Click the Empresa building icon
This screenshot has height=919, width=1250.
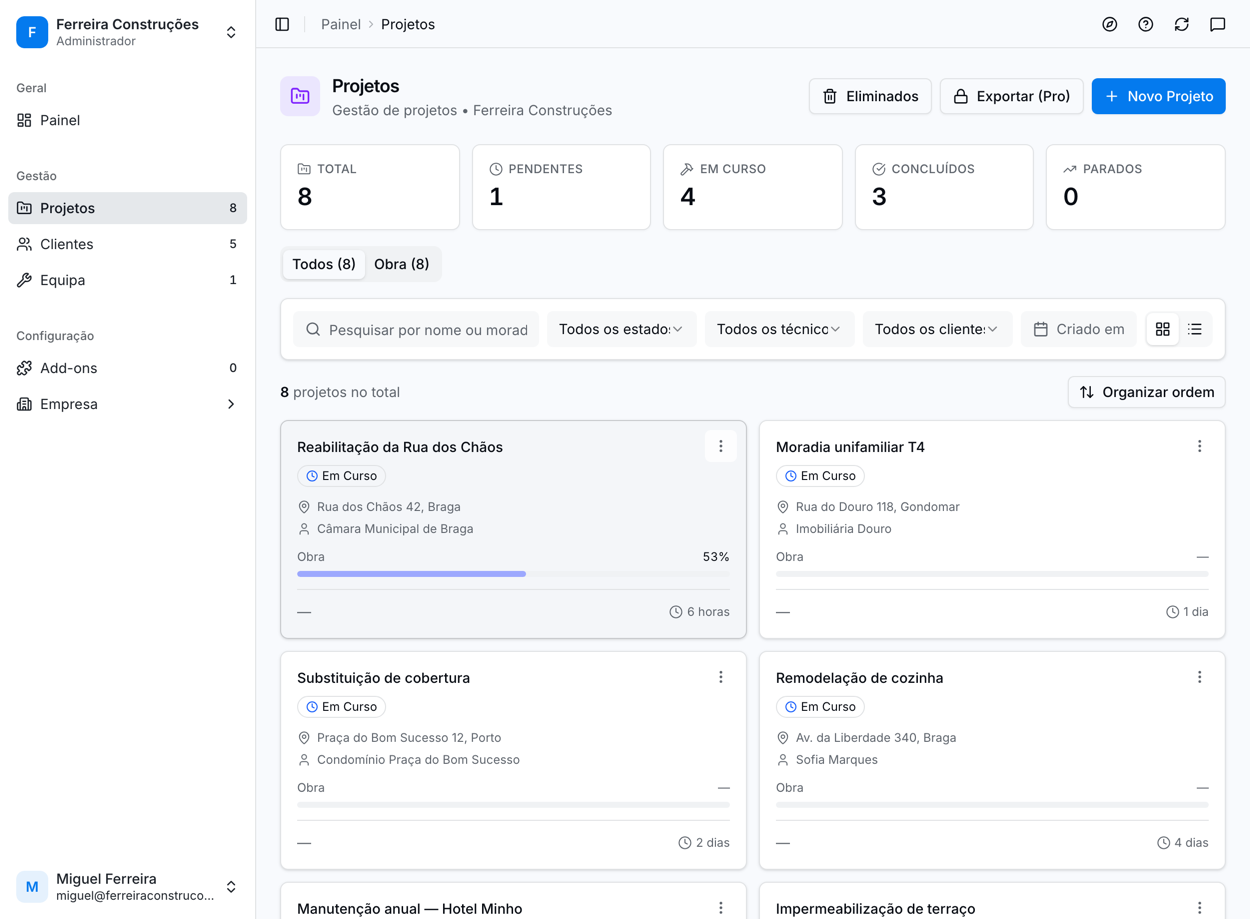[x=24, y=404]
